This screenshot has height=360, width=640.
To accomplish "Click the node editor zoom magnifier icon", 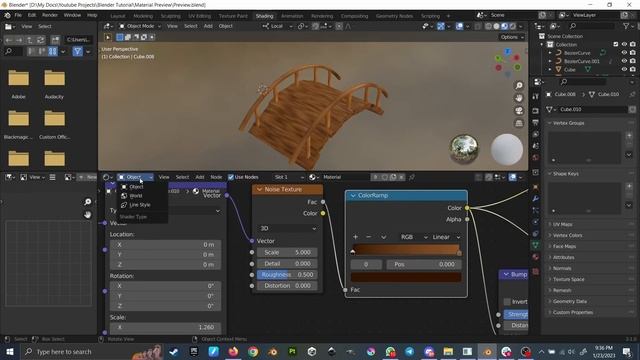I will click(87, 202).
